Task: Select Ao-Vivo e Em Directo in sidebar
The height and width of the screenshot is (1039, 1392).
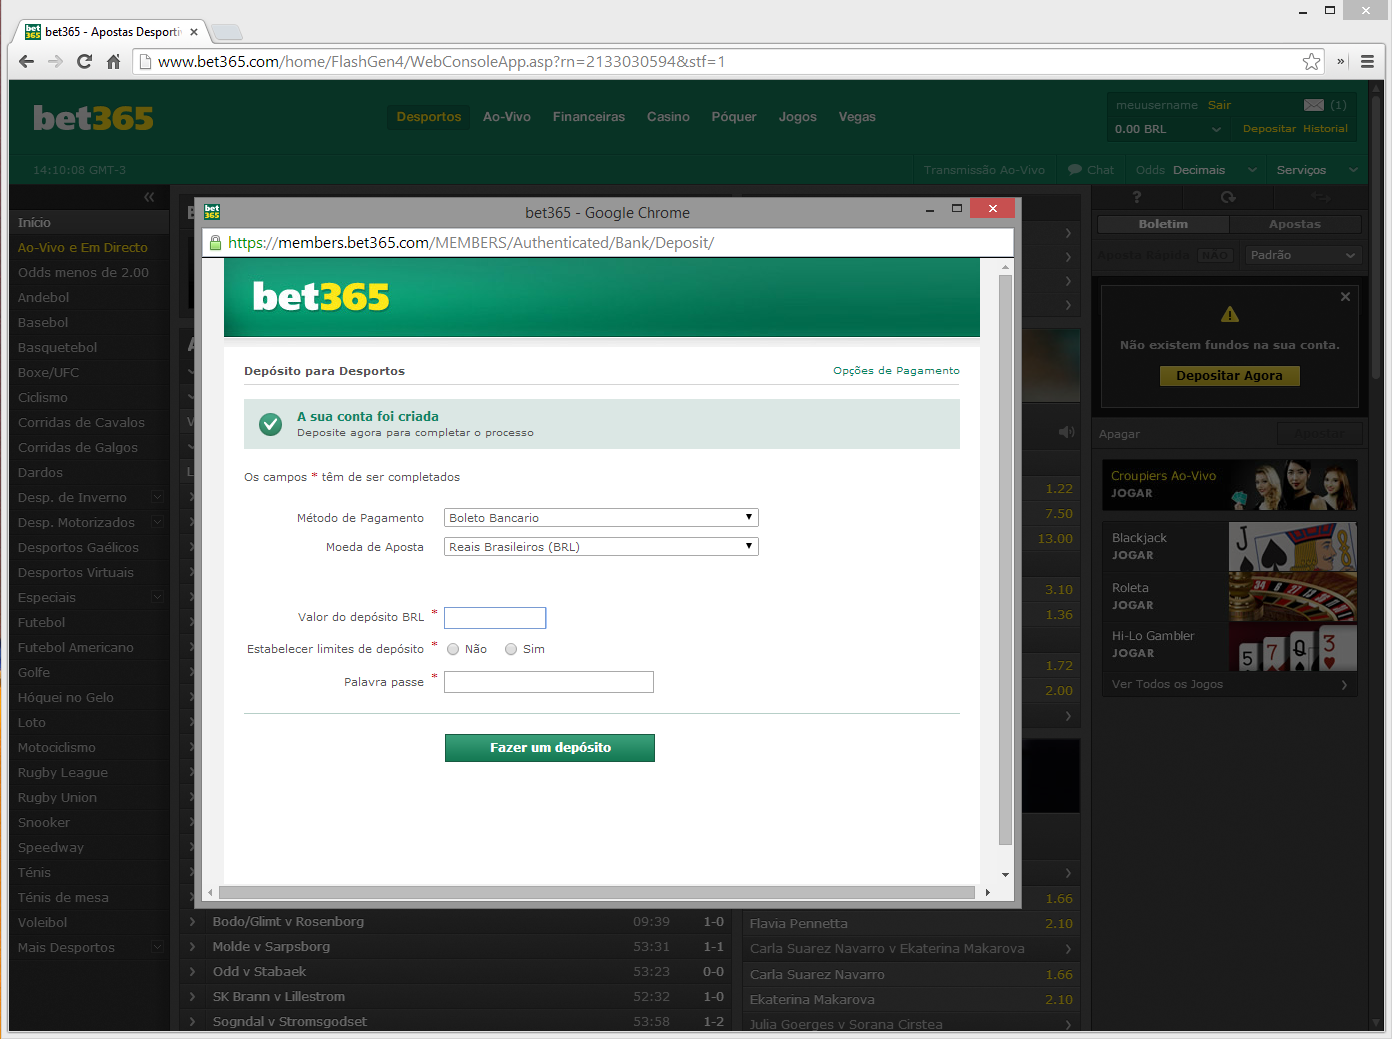Action: click(83, 247)
